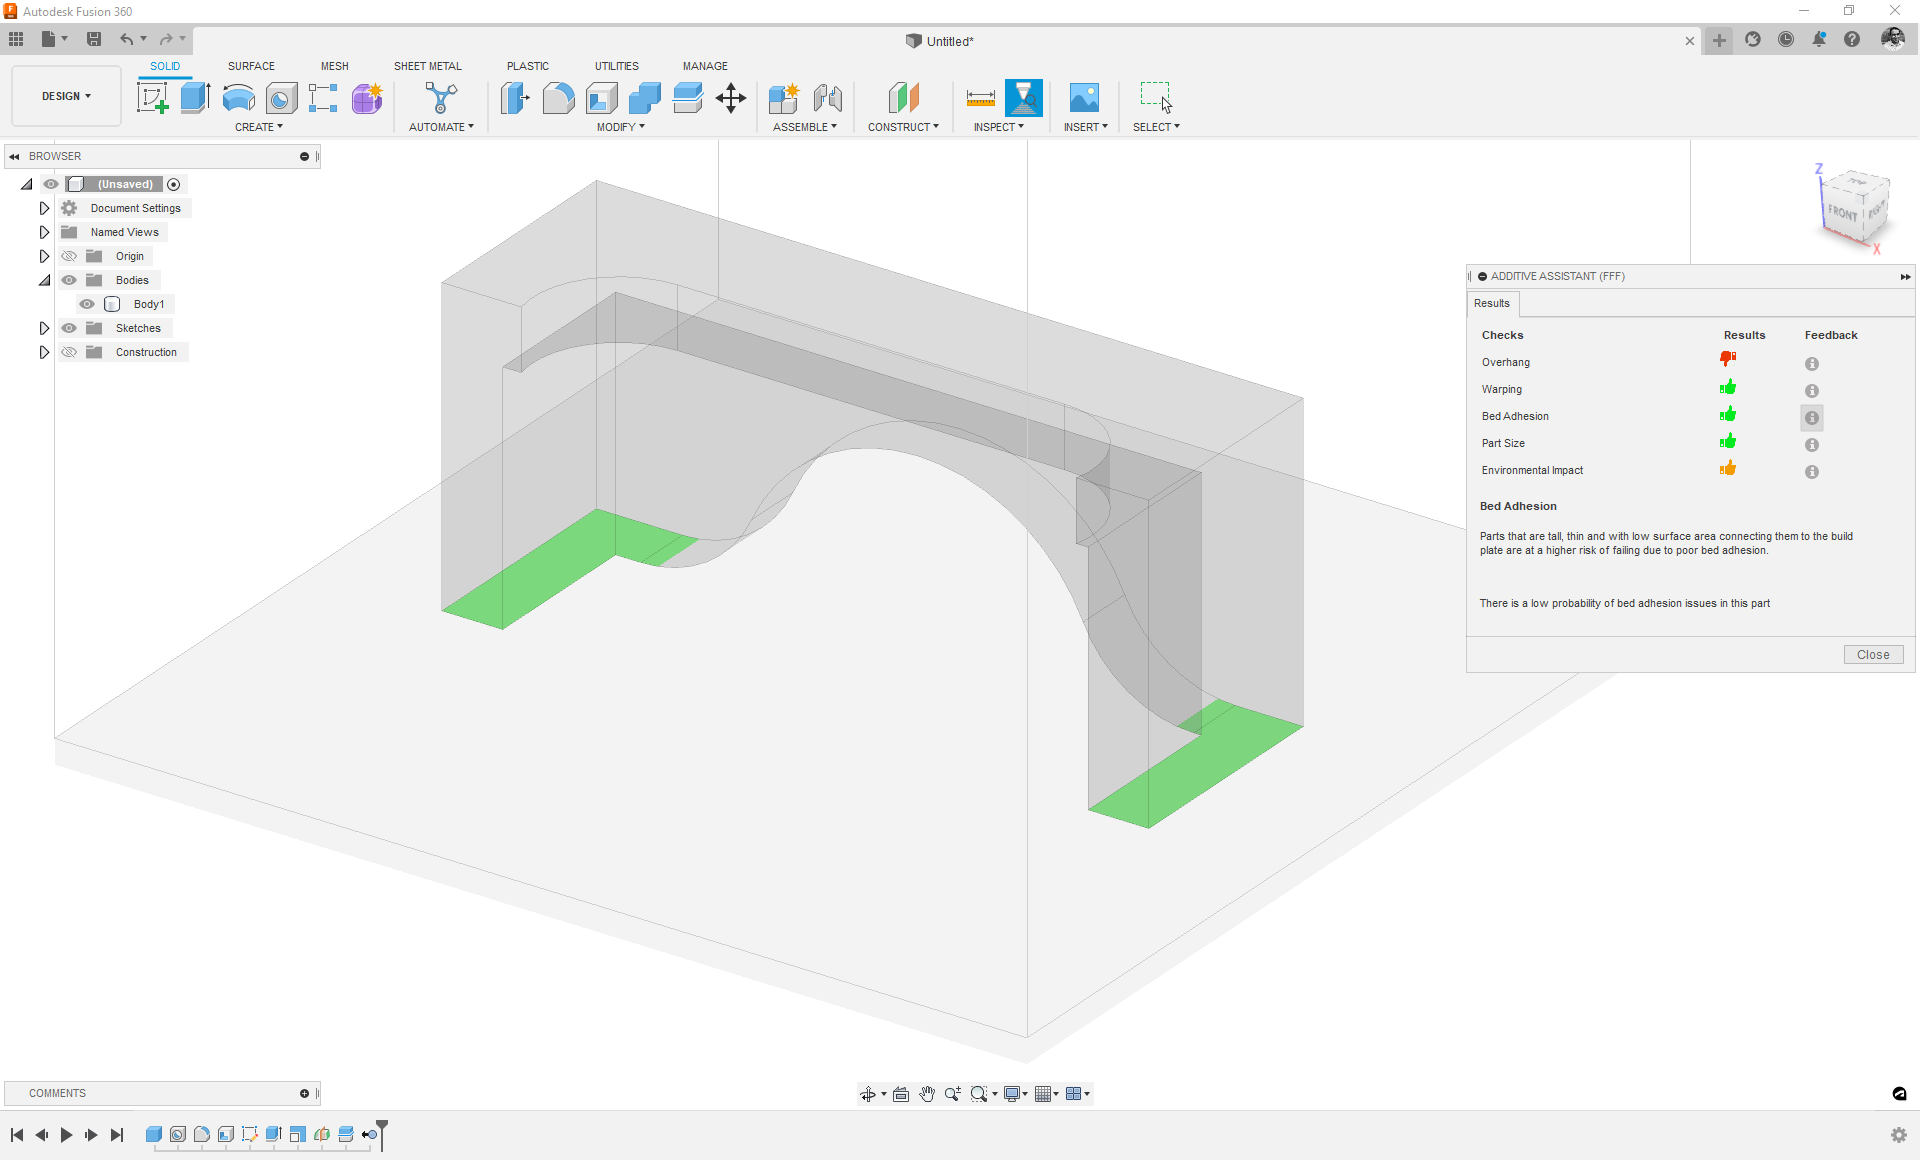Close the Additive Assistant panel

[1872, 655]
